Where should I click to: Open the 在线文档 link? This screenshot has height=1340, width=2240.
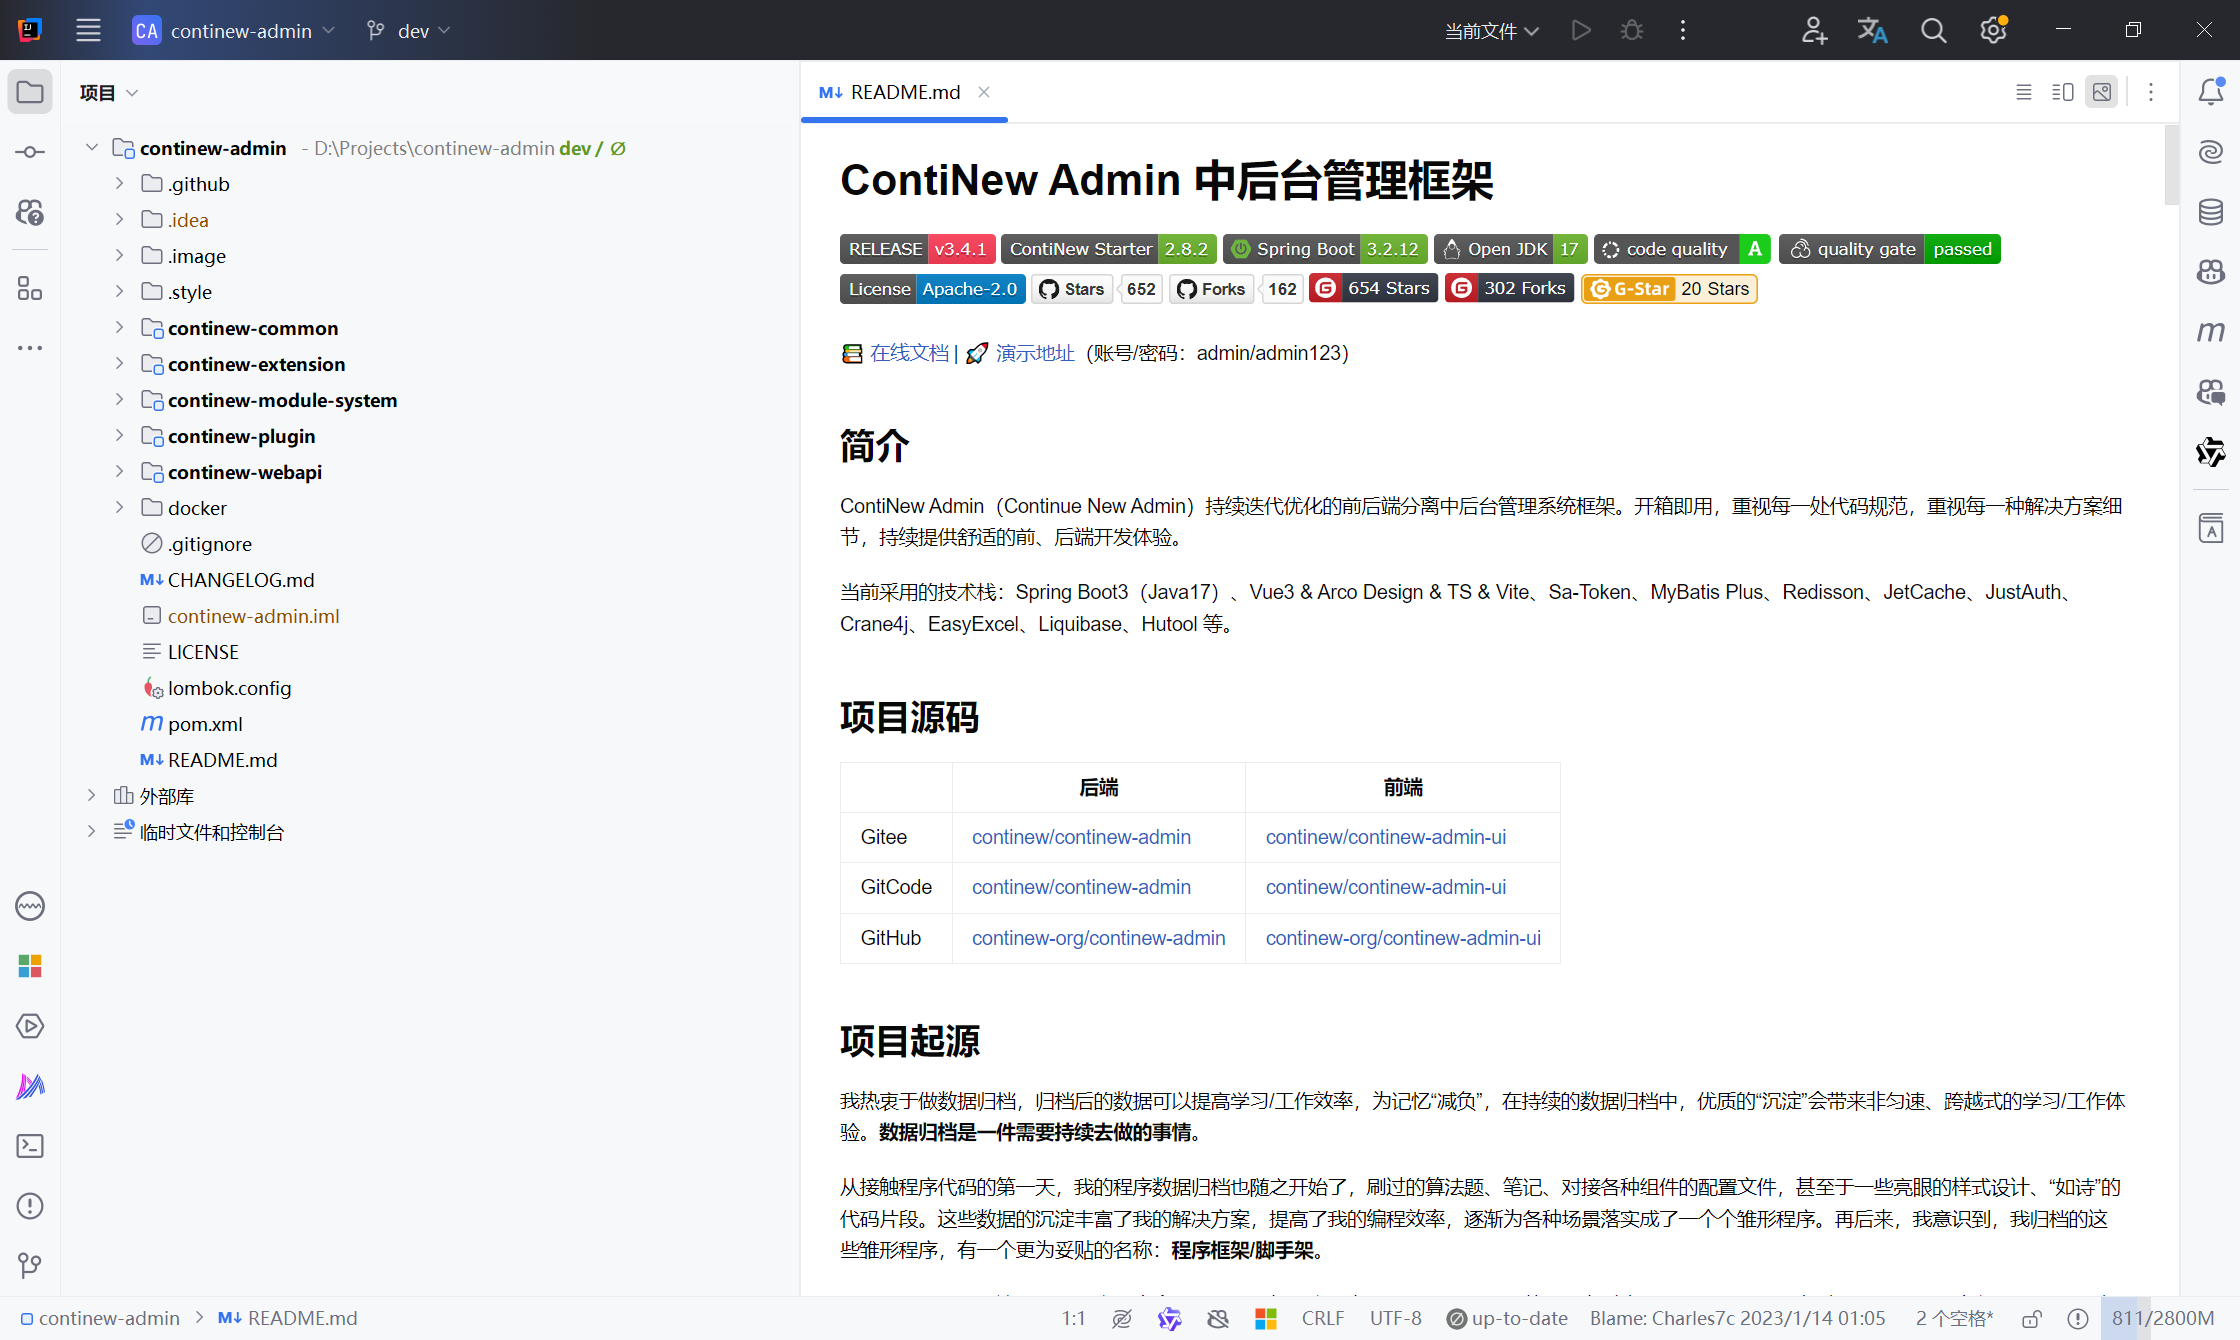point(909,353)
